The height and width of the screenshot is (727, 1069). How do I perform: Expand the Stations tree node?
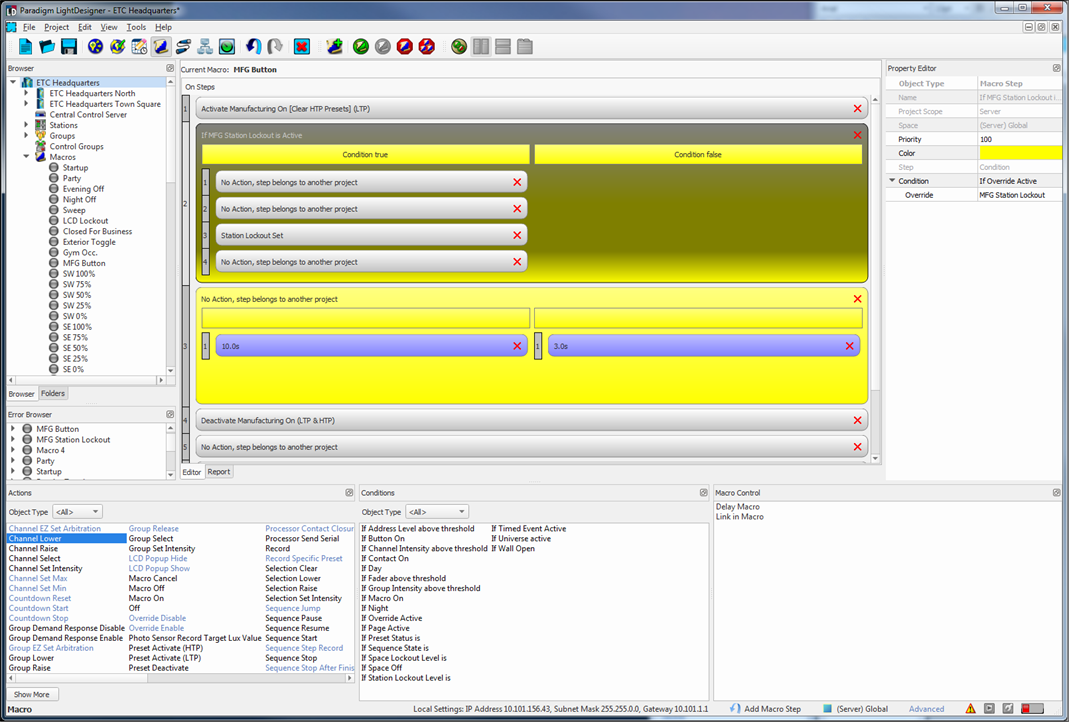click(26, 125)
